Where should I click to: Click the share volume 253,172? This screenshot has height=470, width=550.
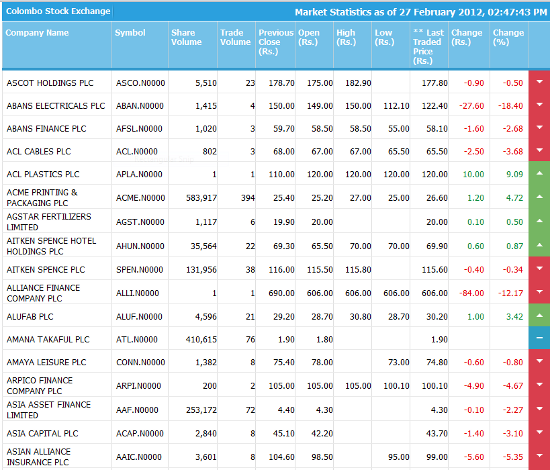click(201, 410)
